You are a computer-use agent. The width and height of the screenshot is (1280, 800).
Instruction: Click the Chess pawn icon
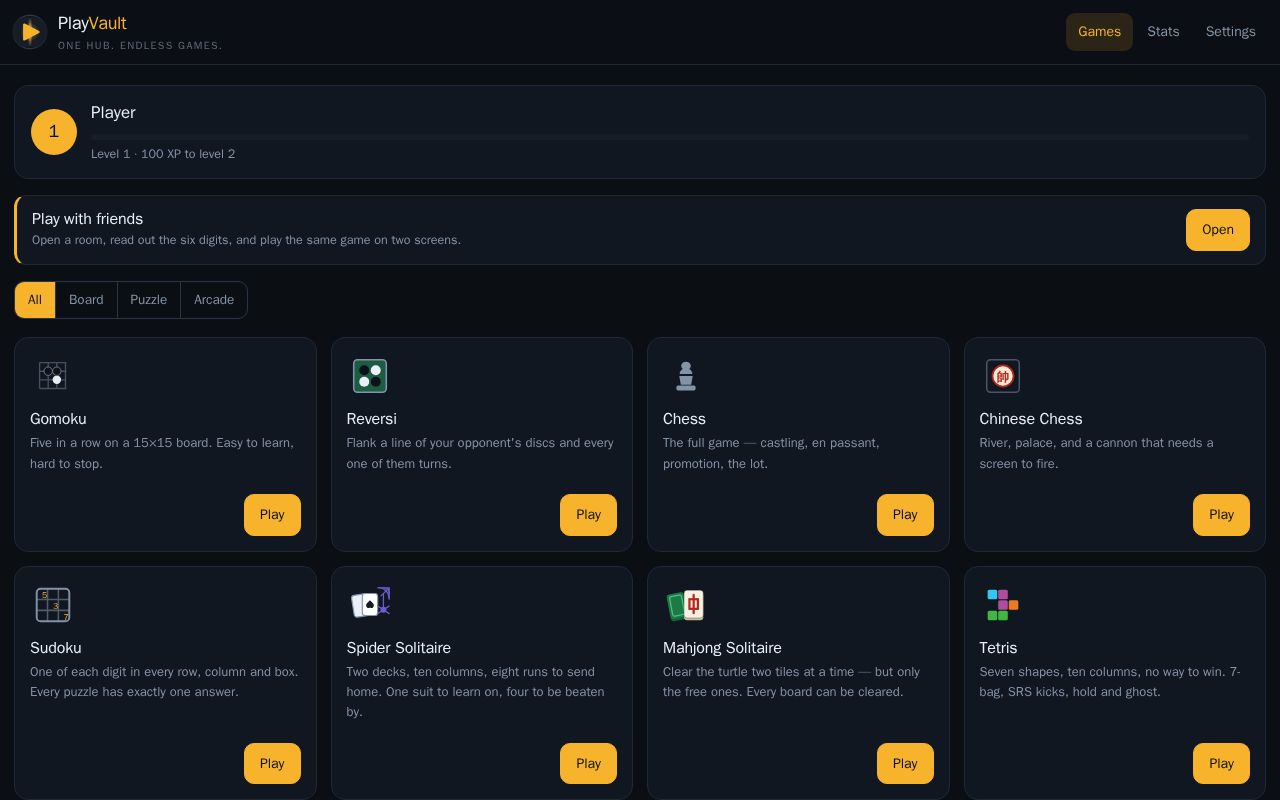click(x=686, y=376)
